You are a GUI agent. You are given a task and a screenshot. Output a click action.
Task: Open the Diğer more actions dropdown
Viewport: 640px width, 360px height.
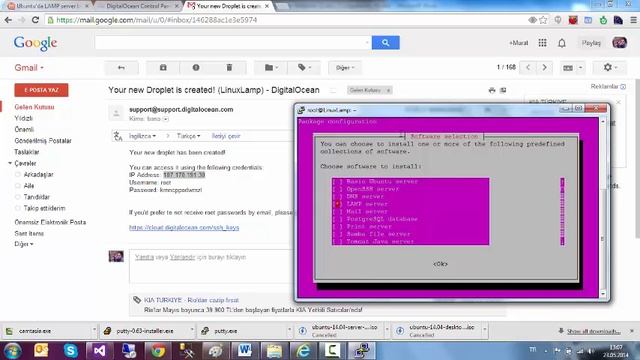click(x=345, y=68)
